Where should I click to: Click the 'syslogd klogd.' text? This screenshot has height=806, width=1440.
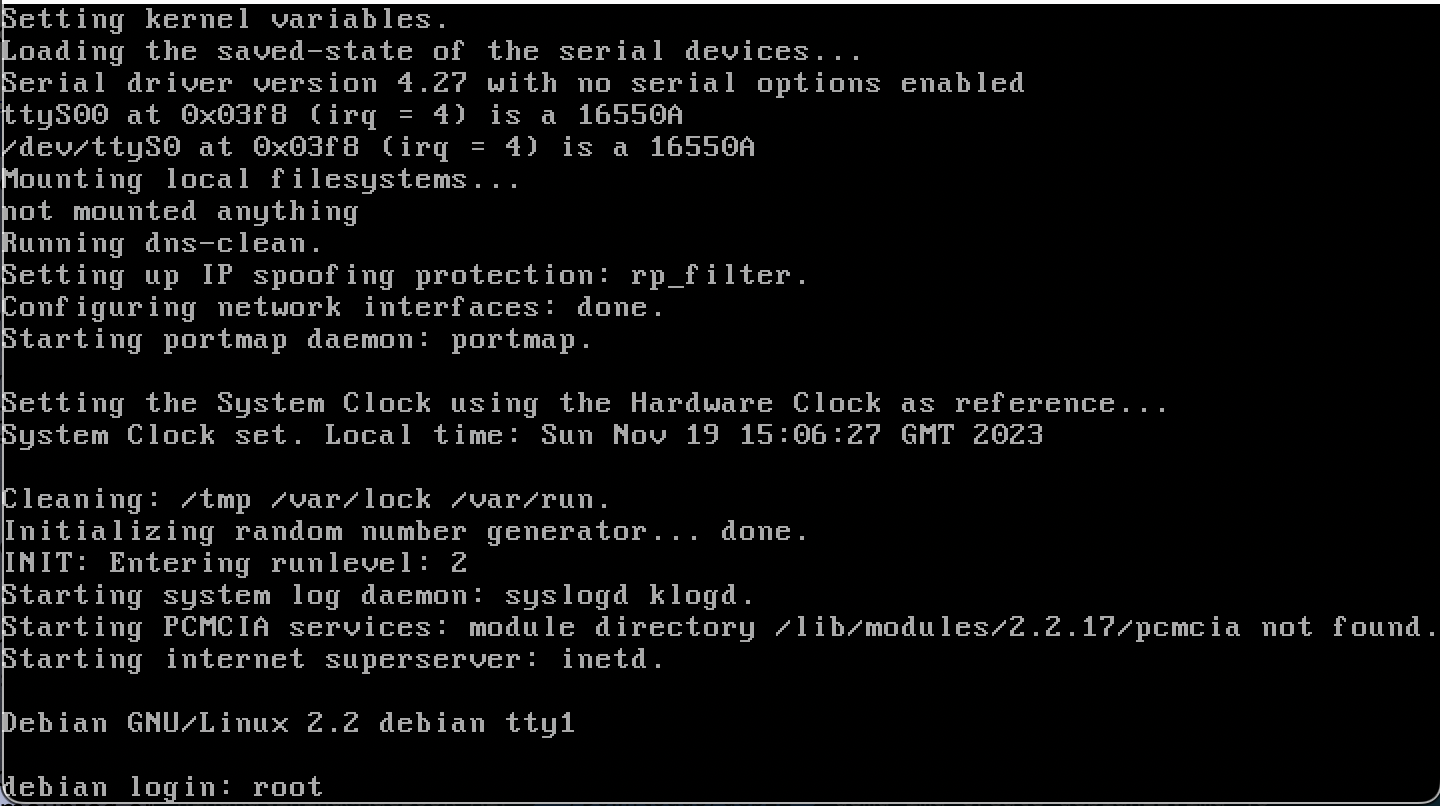coord(629,595)
